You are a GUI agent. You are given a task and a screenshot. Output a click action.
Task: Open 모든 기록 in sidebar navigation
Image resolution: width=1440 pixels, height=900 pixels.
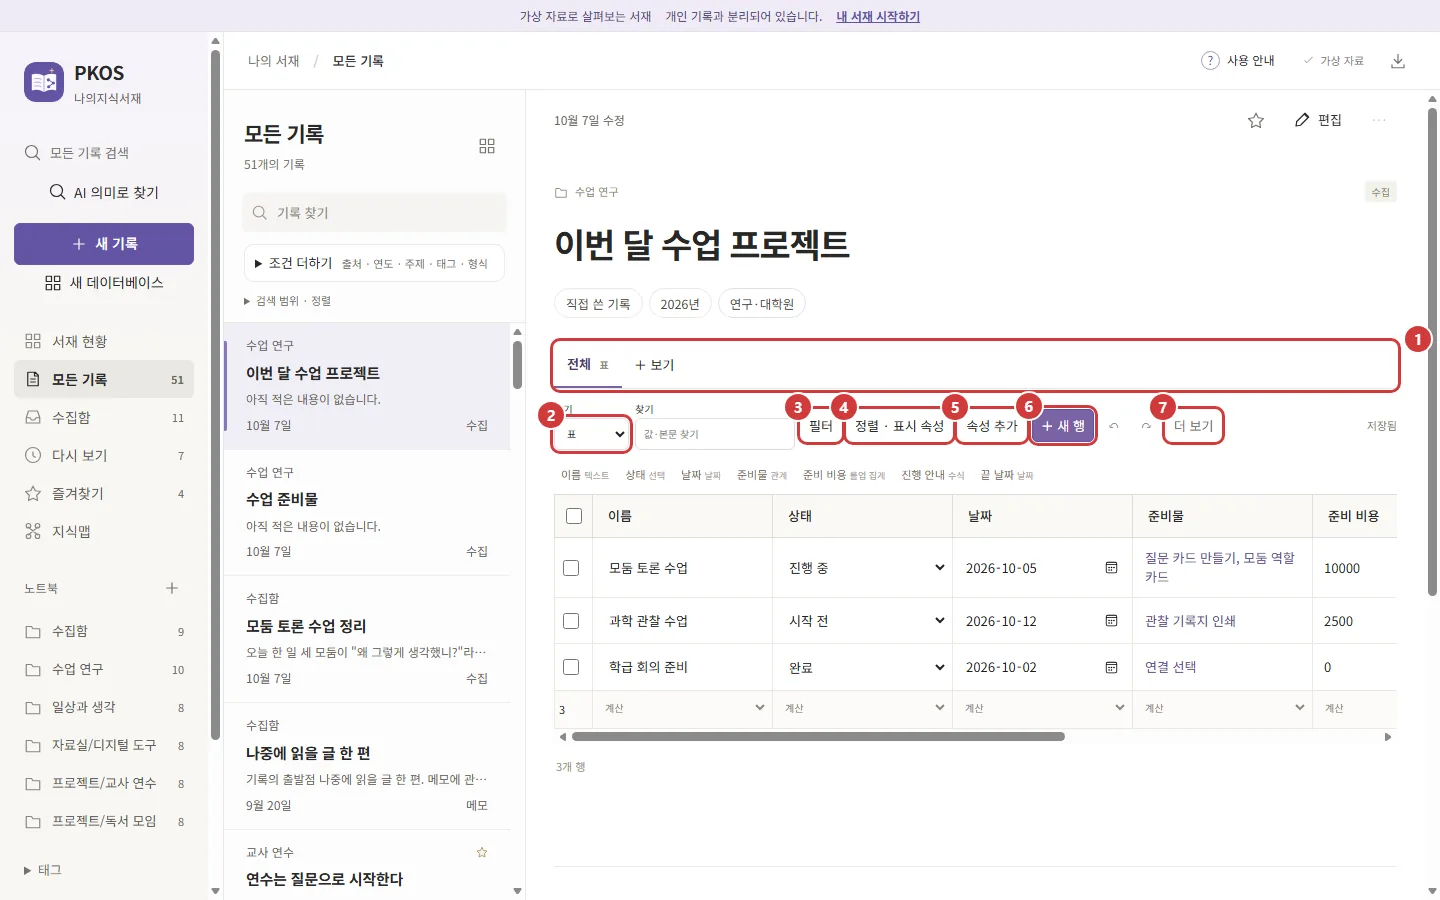(104, 379)
